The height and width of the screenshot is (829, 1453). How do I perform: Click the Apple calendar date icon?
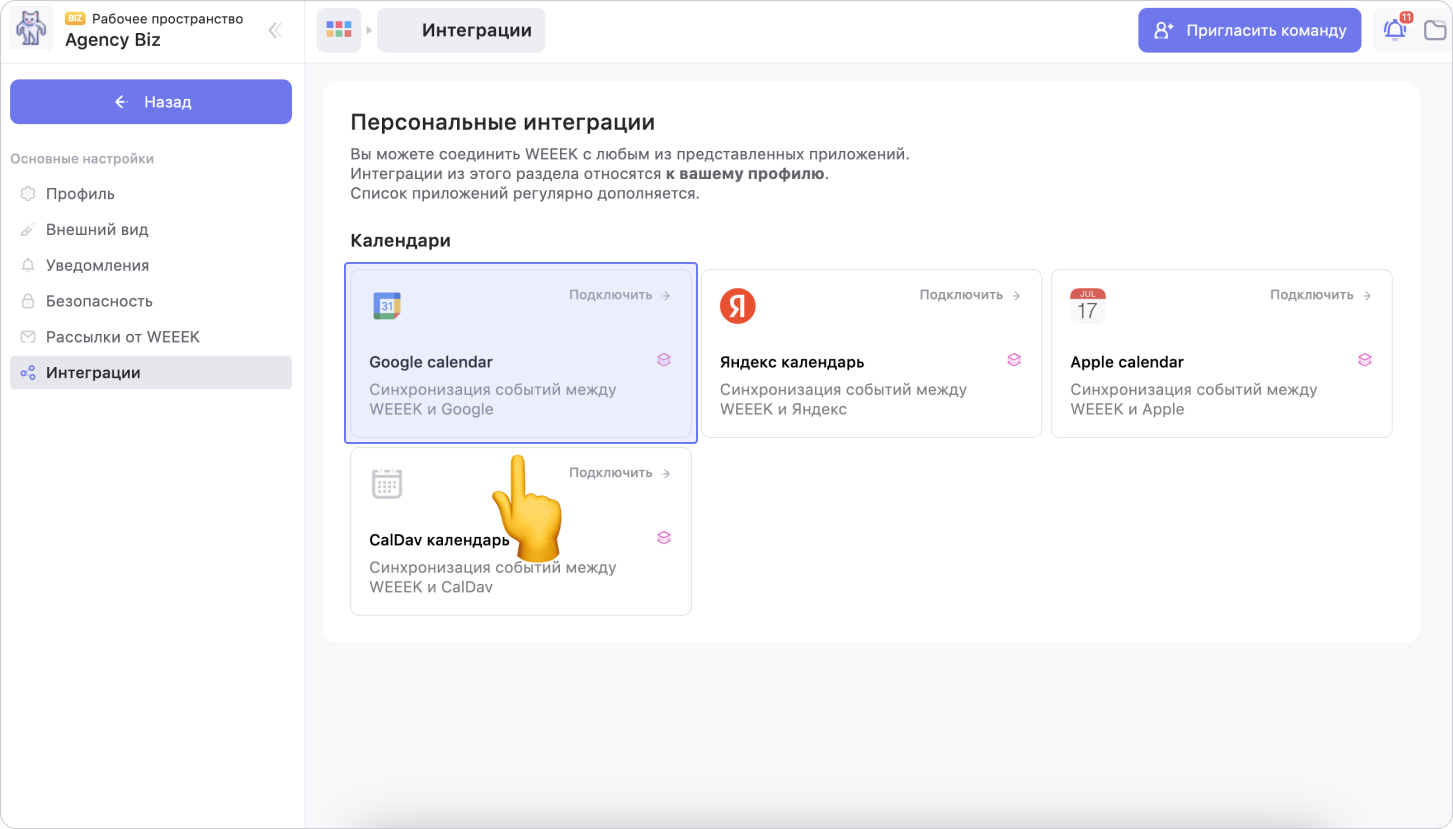click(x=1087, y=306)
